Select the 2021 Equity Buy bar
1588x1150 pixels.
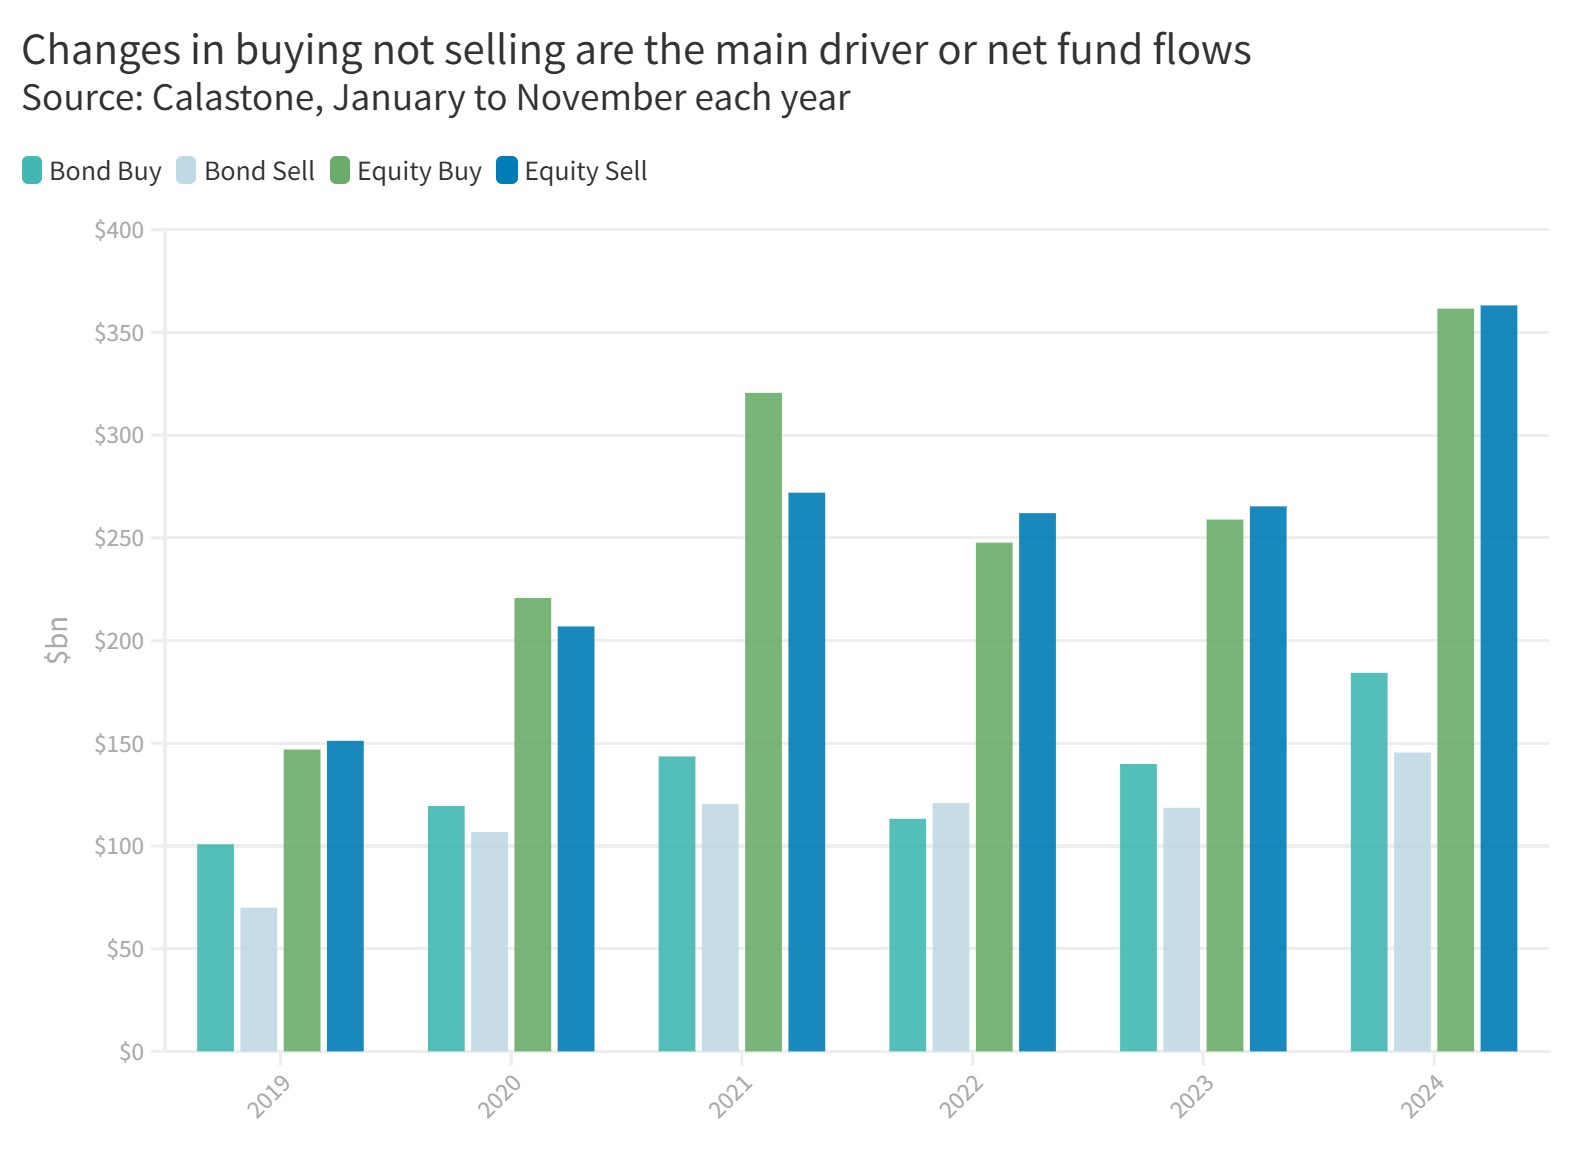tap(763, 722)
